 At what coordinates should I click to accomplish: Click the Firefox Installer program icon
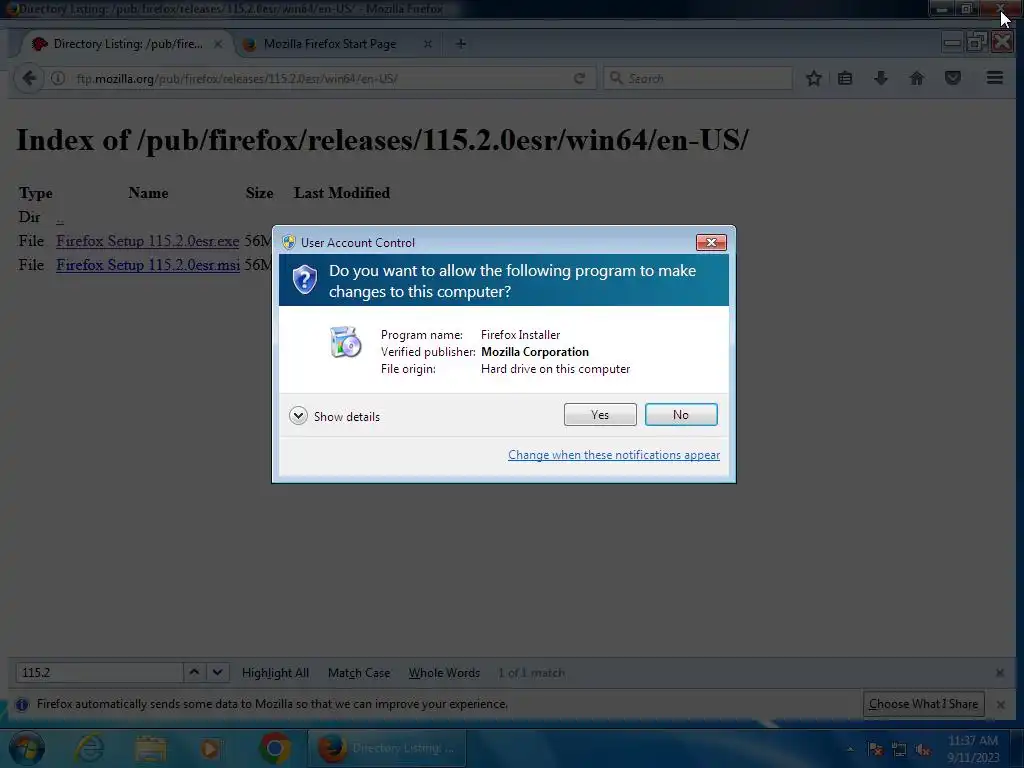(x=345, y=342)
